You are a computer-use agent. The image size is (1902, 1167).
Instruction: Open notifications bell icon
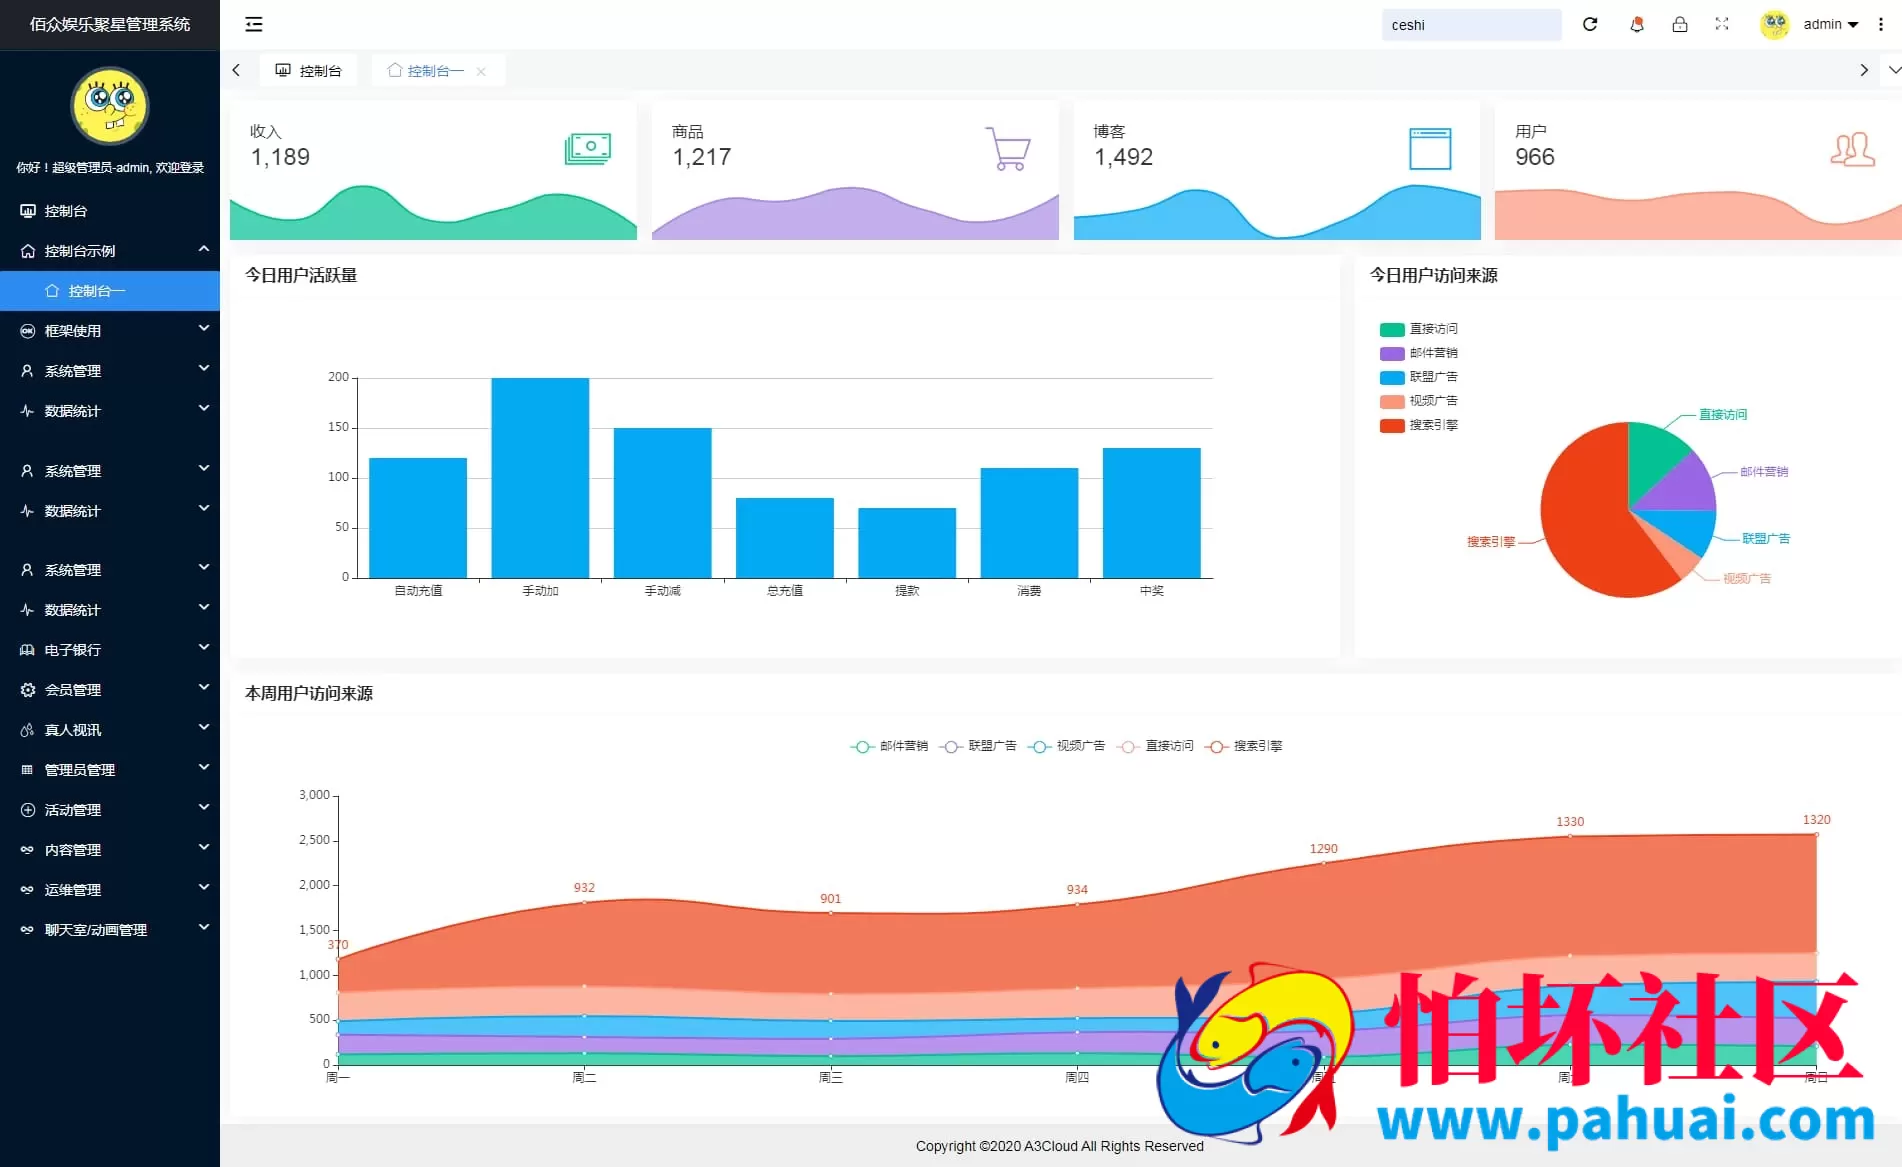[1637, 24]
